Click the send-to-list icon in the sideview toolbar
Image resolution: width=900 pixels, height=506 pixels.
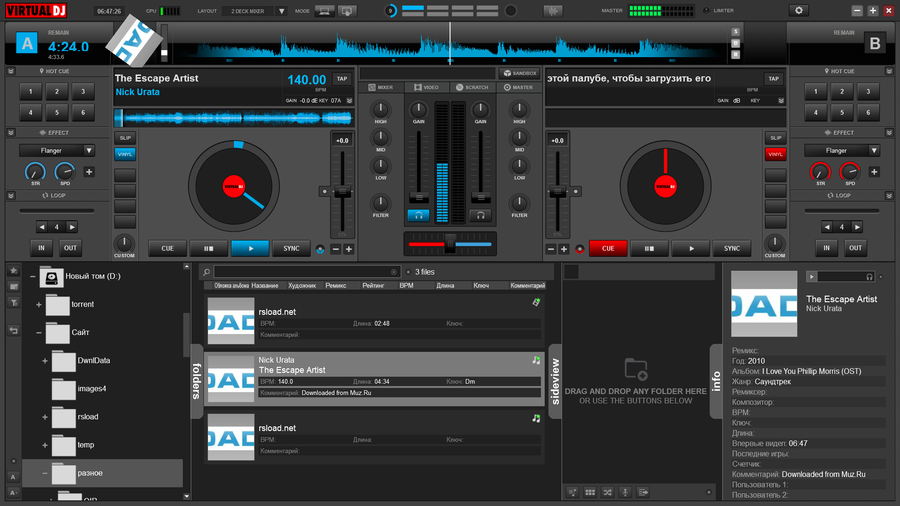pyautogui.click(x=643, y=492)
